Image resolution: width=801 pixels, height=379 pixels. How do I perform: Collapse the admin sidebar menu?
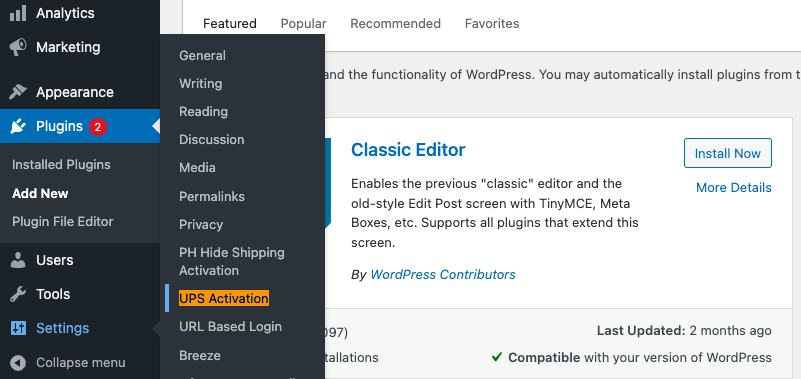click(x=68, y=363)
